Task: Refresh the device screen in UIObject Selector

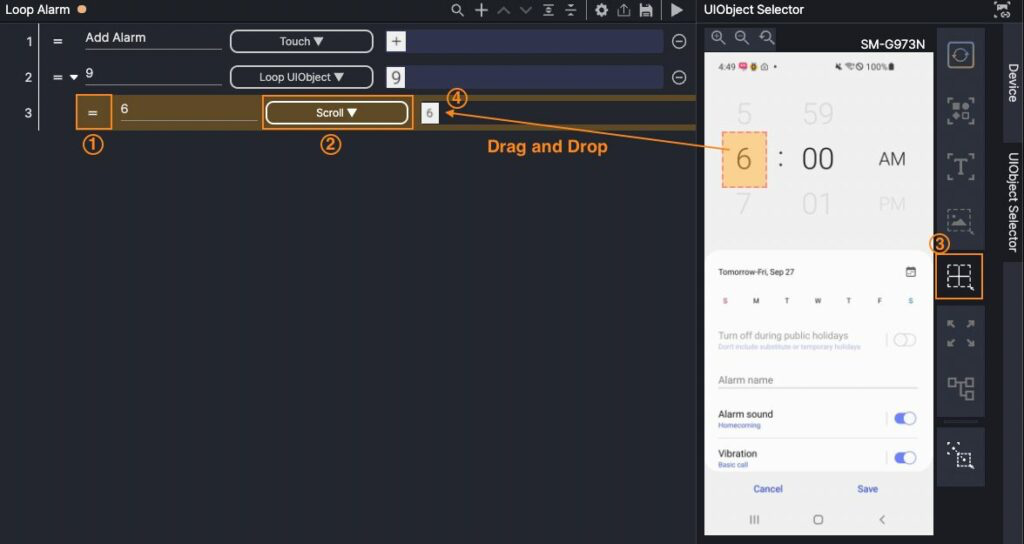Action: [x=960, y=55]
